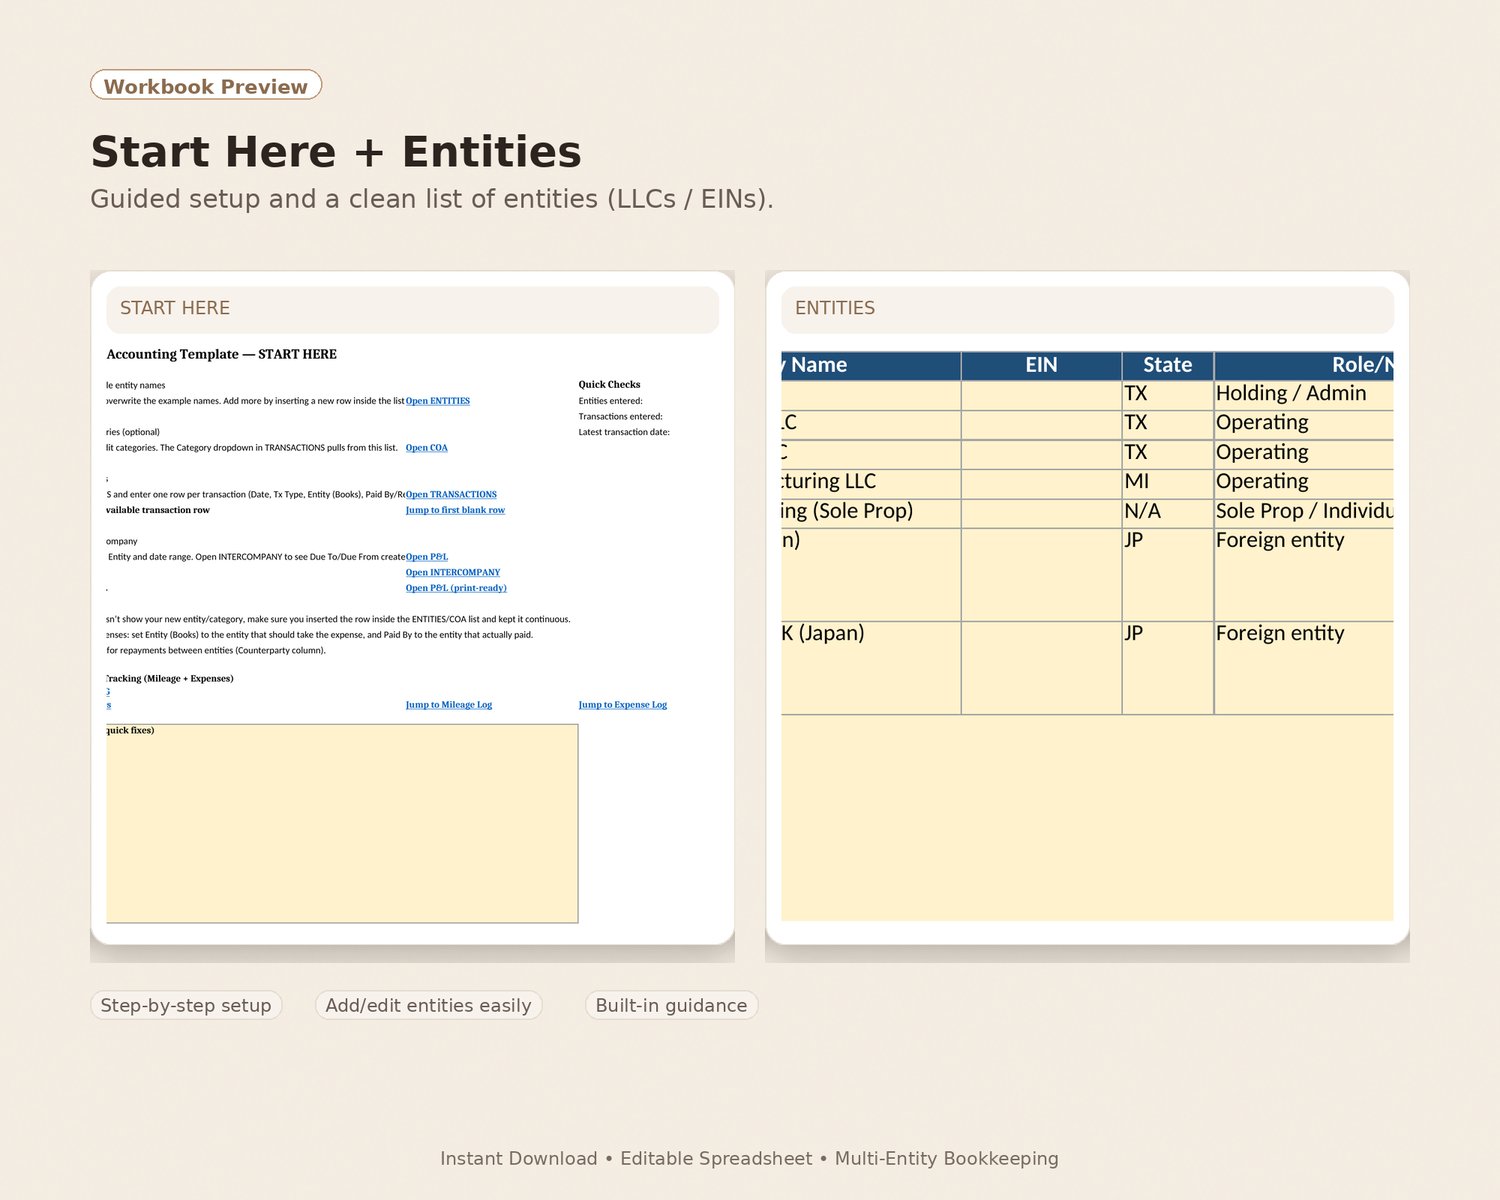Select Operating in the turing LLC row
1500x1200 pixels.
pyautogui.click(x=1304, y=482)
